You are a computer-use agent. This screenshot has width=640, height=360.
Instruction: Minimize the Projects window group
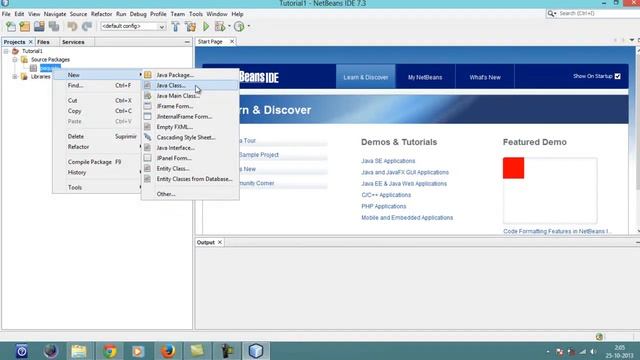tap(187, 42)
